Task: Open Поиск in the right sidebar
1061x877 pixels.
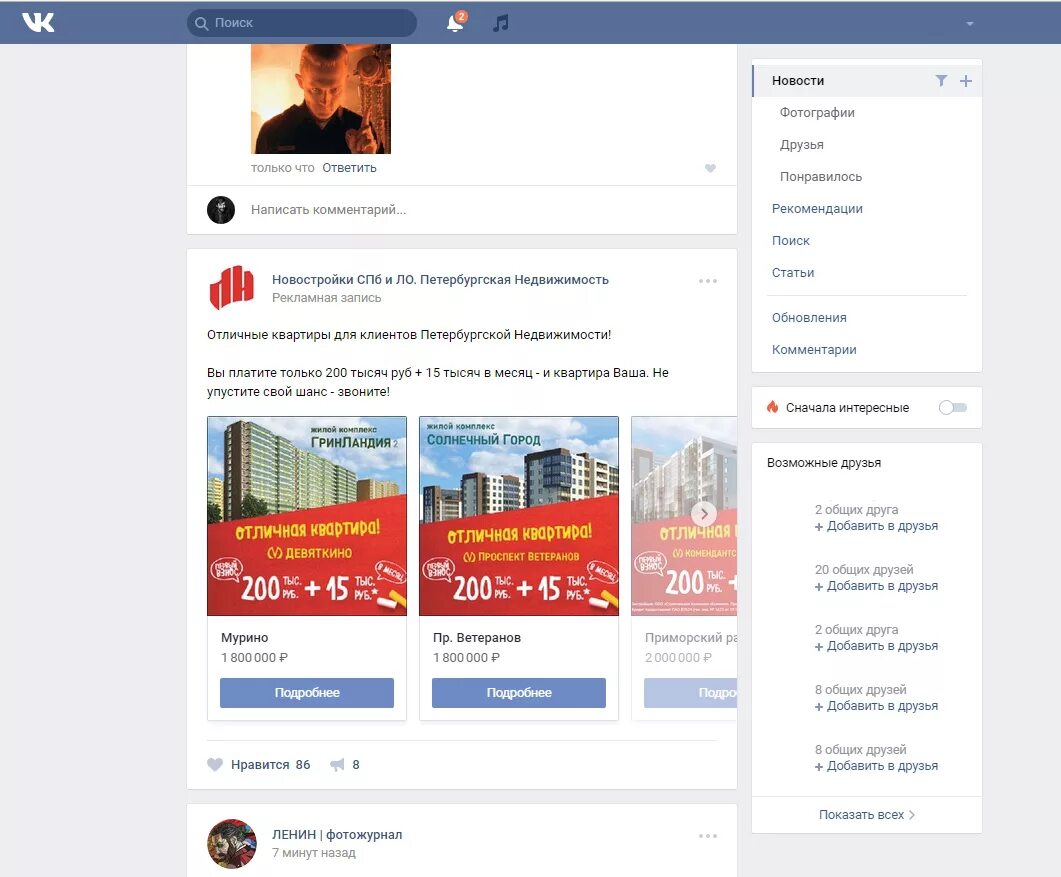Action: click(x=790, y=240)
